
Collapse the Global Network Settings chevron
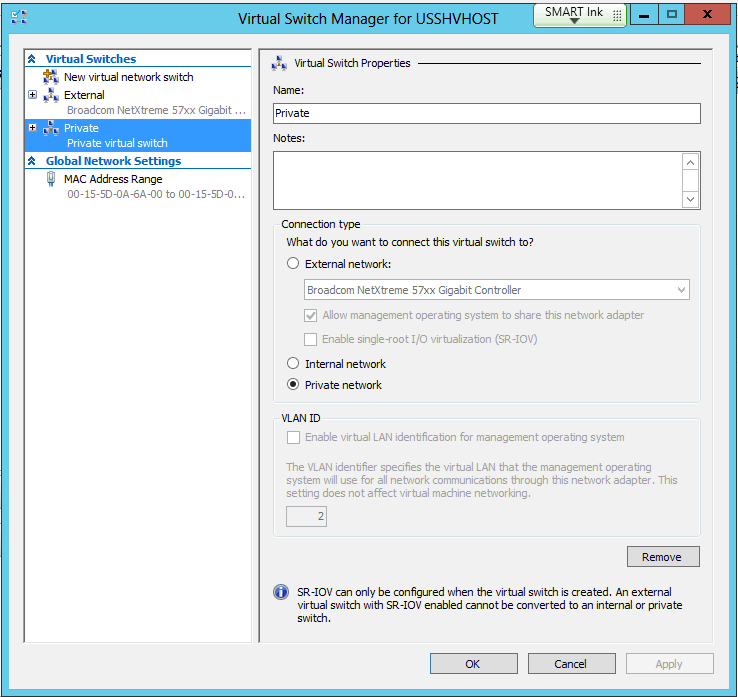click(x=32, y=161)
